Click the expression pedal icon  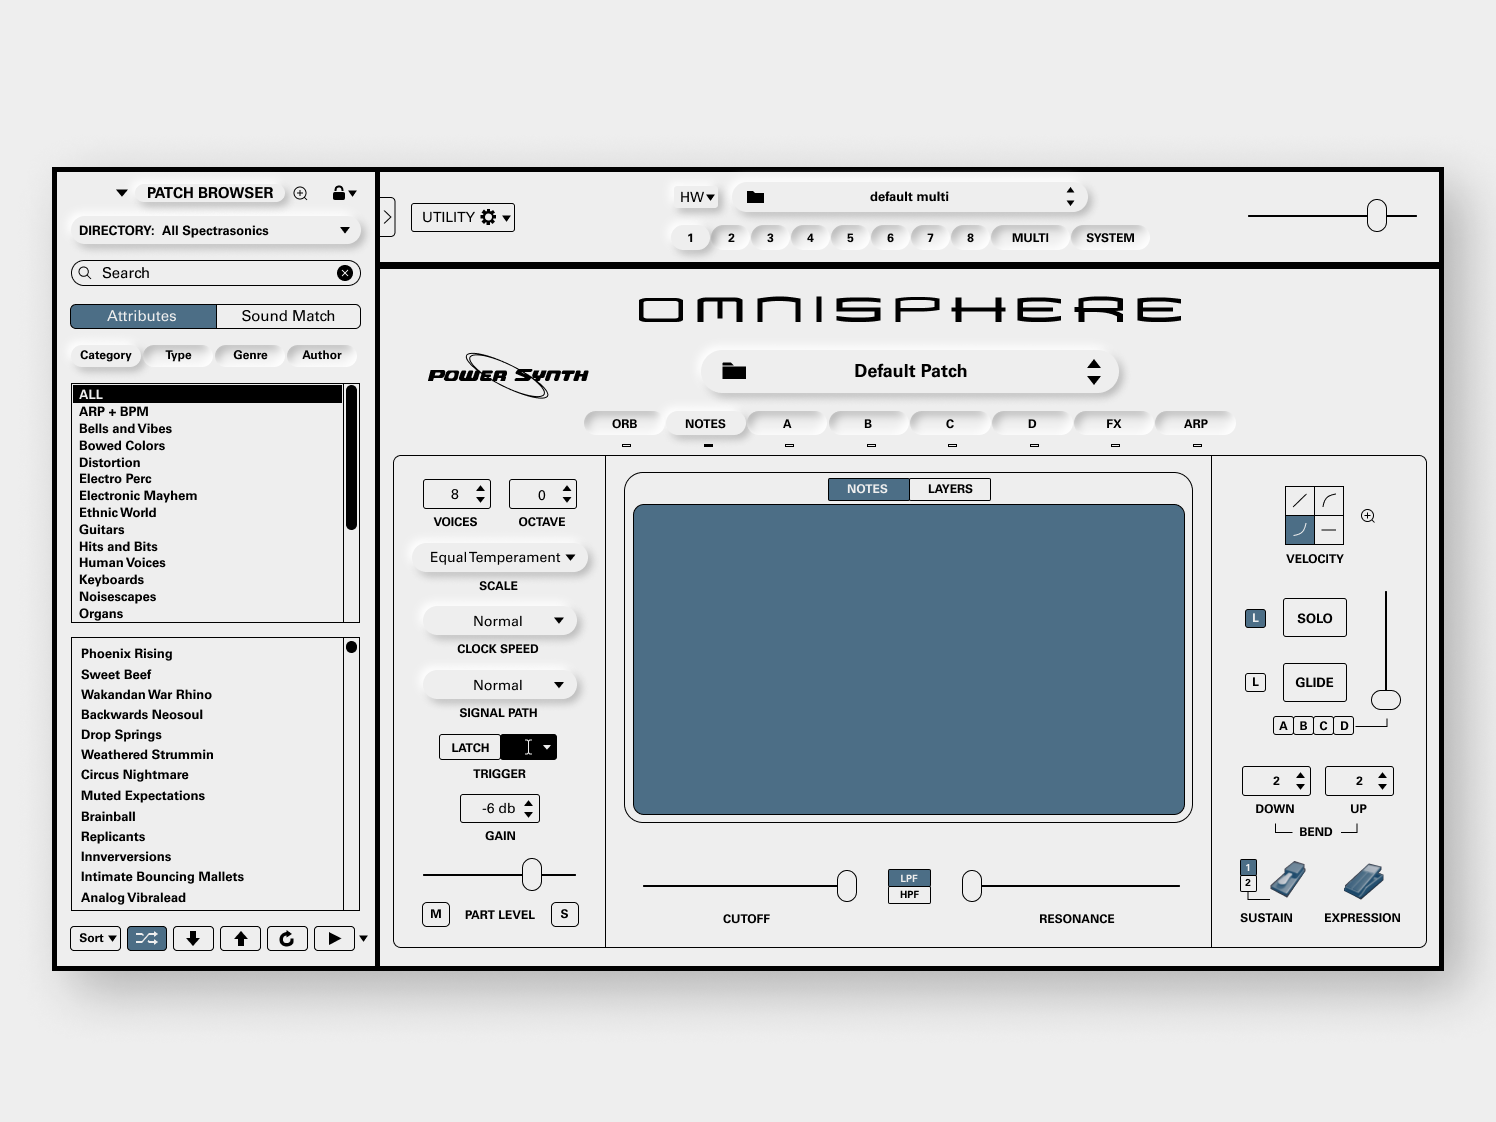[x=1363, y=881]
